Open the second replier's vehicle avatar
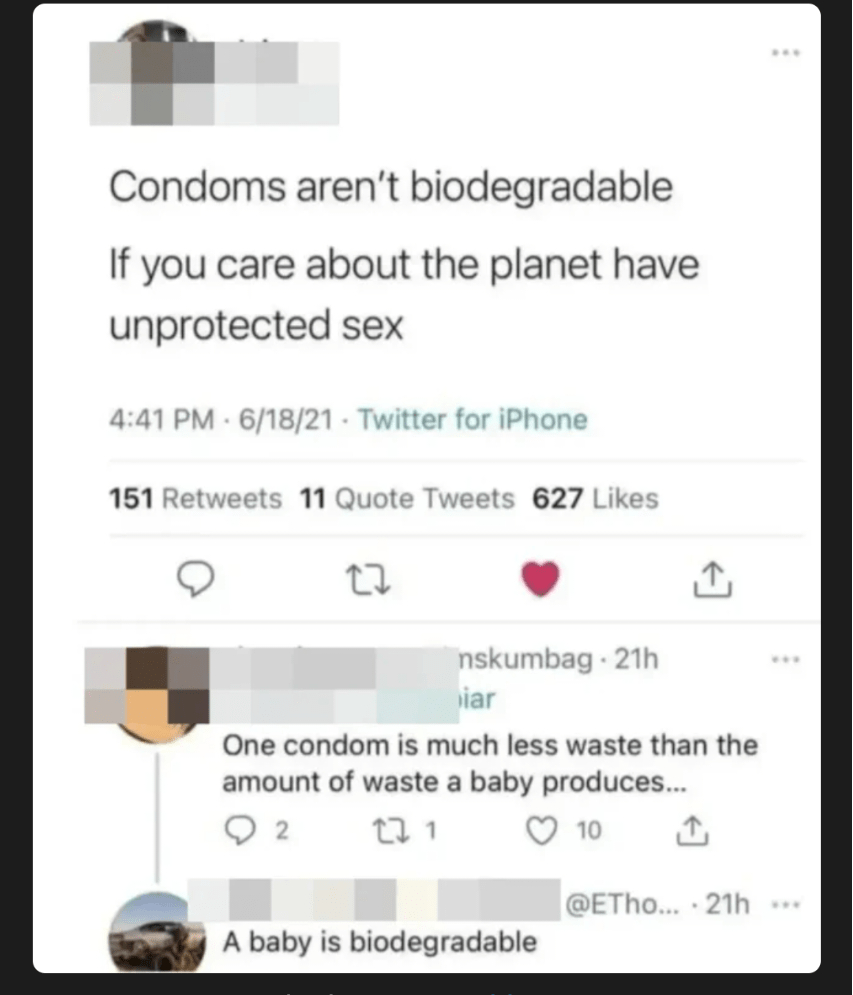The height and width of the screenshot is (995, 853). tap(157, 932)
